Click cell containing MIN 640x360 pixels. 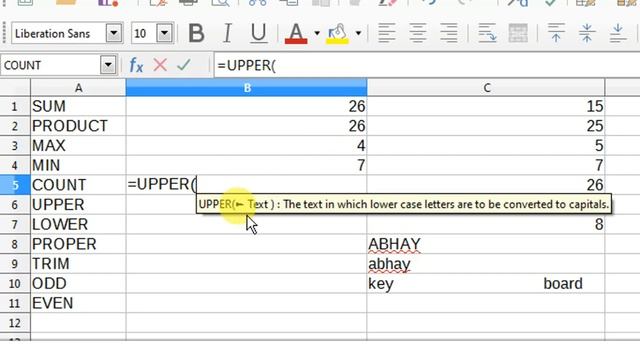[78, 165]
